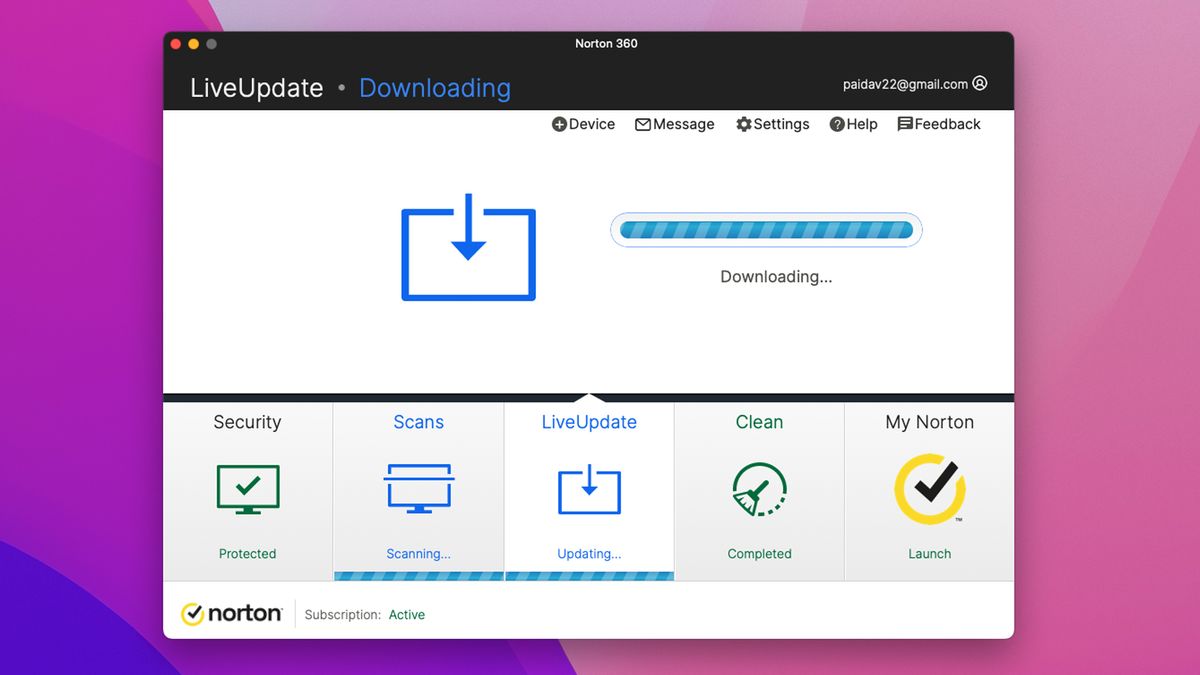Open the My Norton tab
1200x675 pixels.
pos(929,422)
